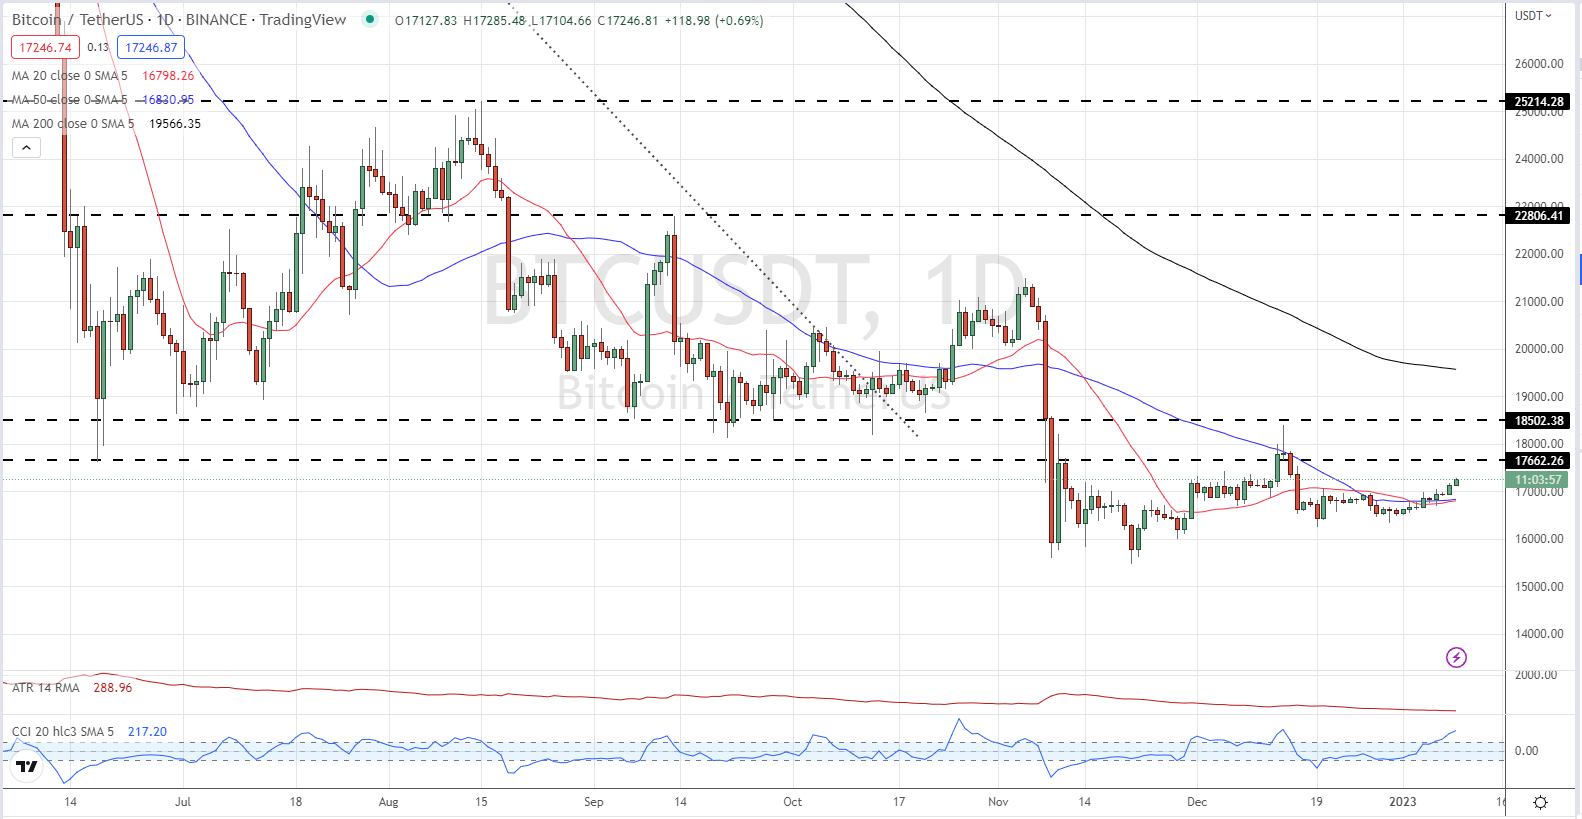Click the 22000.00 price axis label
This screenshot has width=1582, height=819.
[1539, 254]
